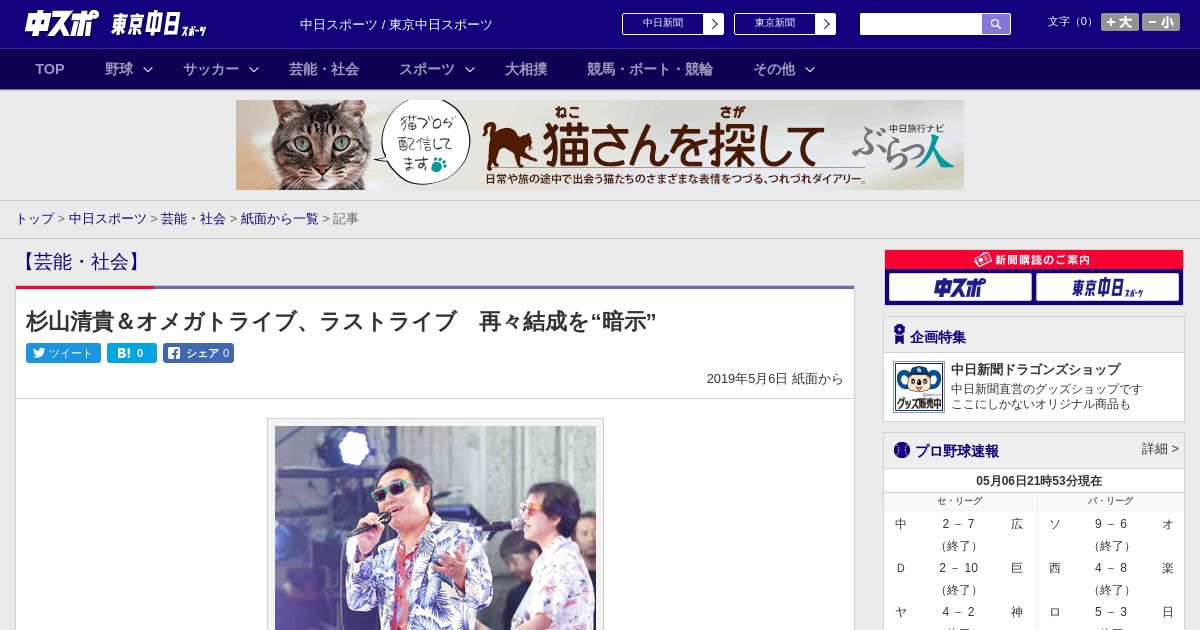Screen dimensions: 1200x630
Task: Open the サッカー navigation menu
Action: 211,69
